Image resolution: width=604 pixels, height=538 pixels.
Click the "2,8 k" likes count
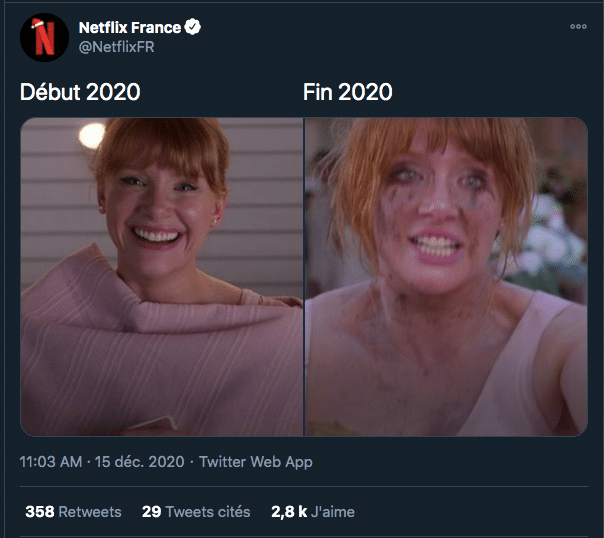[288, 512]
